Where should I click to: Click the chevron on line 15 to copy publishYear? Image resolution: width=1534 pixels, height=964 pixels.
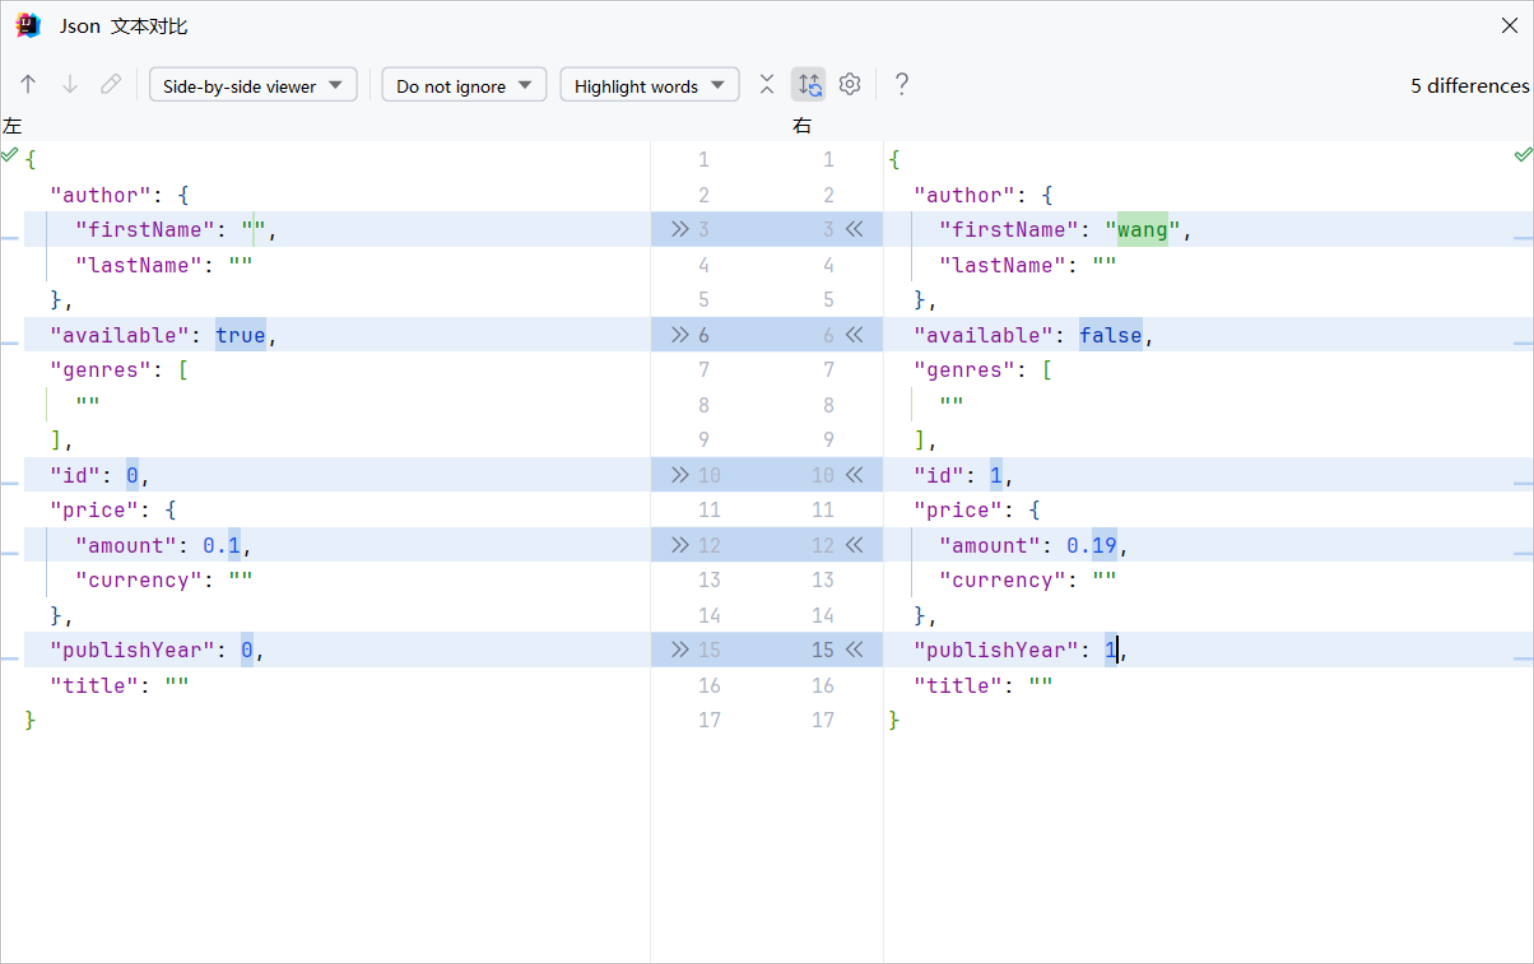click(x=680, y=649)
